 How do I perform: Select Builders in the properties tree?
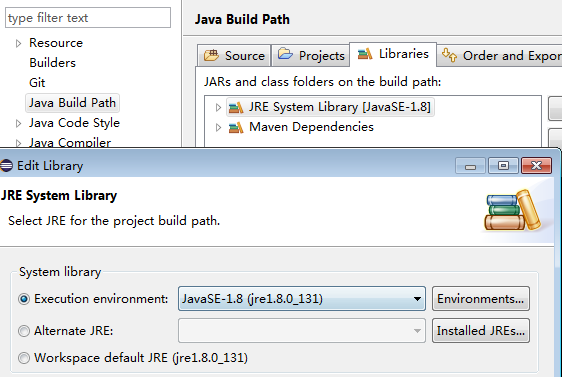tap(52, 63)
